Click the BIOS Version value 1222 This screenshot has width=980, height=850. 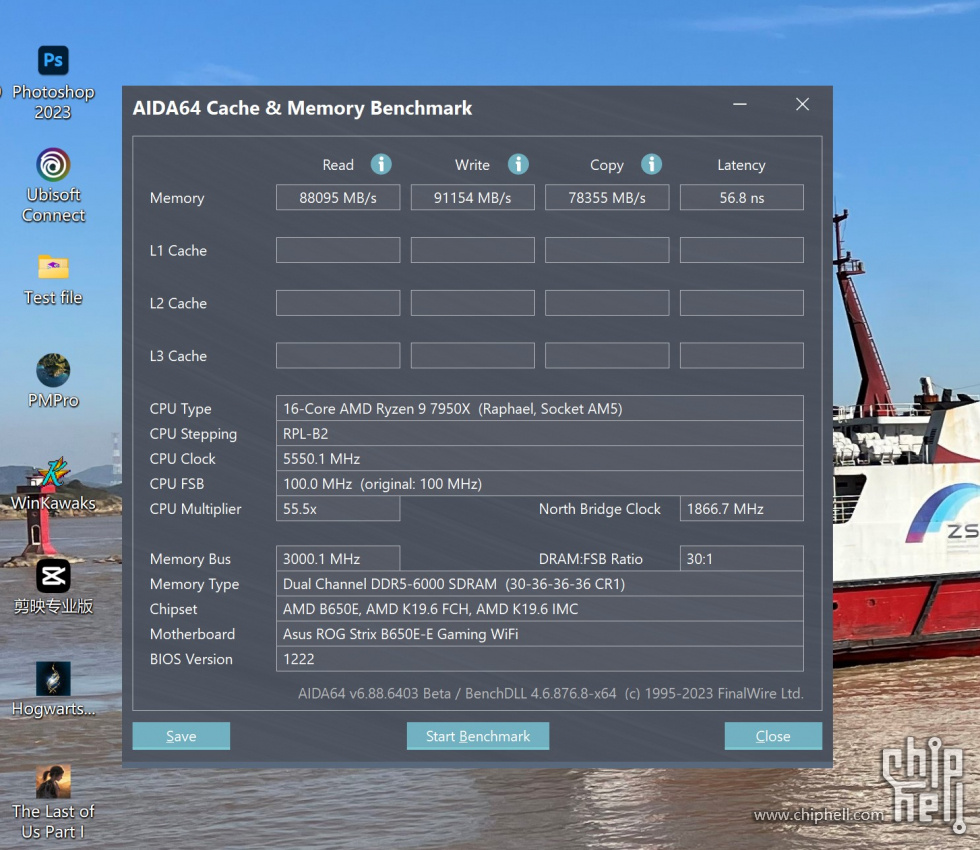click(x=540, y=659)
